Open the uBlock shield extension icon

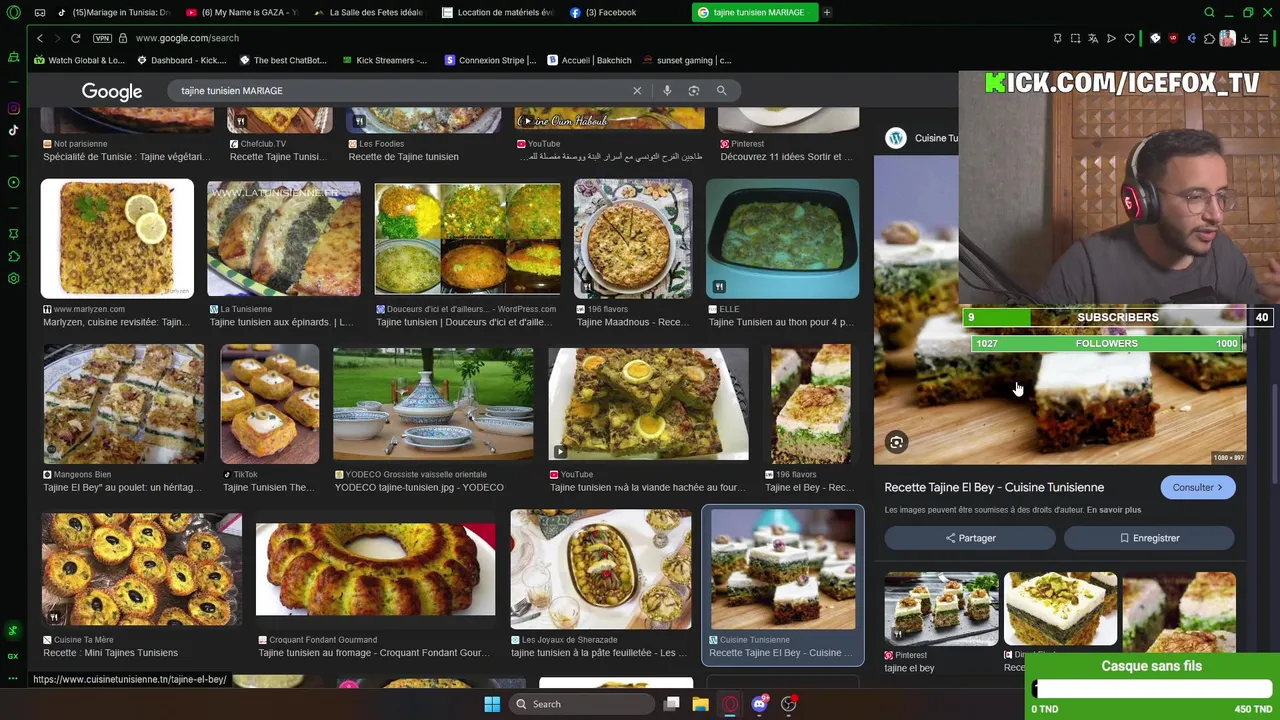1174,38
